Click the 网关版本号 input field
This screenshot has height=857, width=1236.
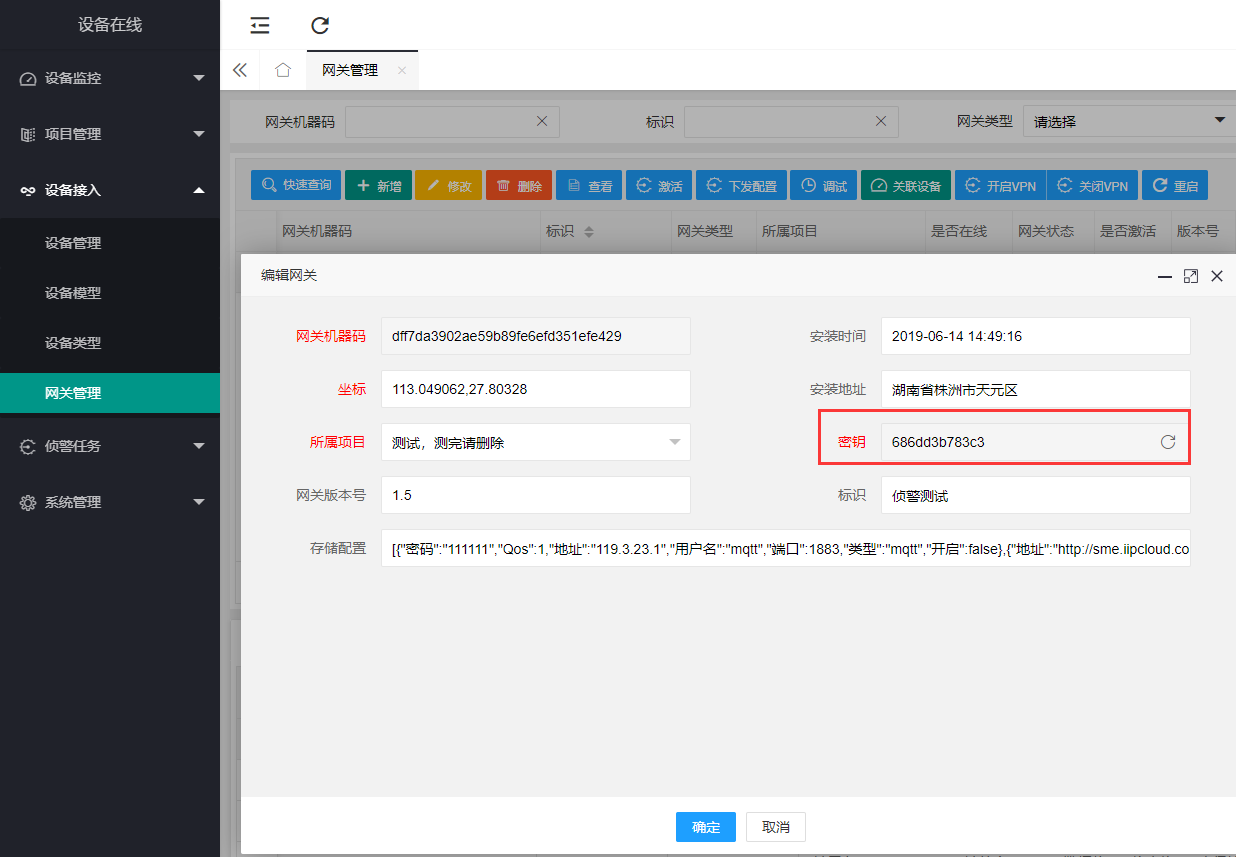(535, 495)
